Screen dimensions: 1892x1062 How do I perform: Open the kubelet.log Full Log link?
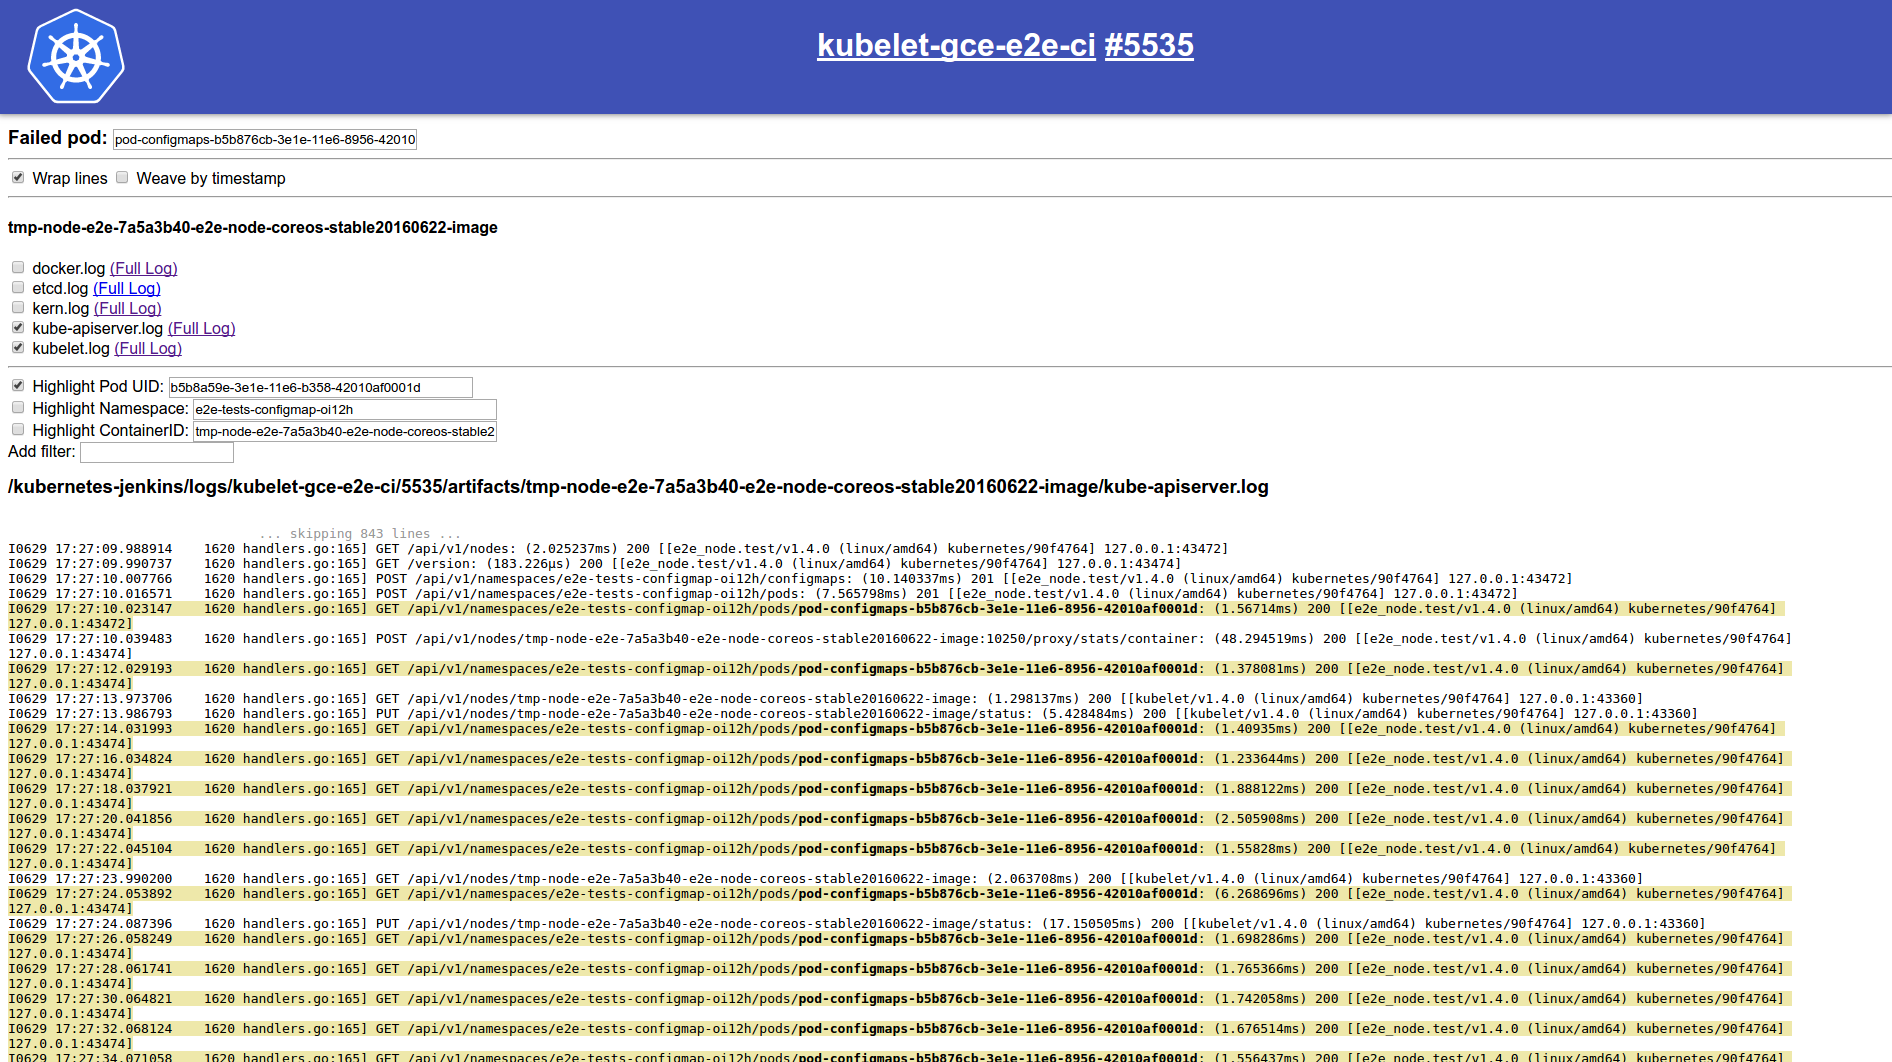click(148, 348)
